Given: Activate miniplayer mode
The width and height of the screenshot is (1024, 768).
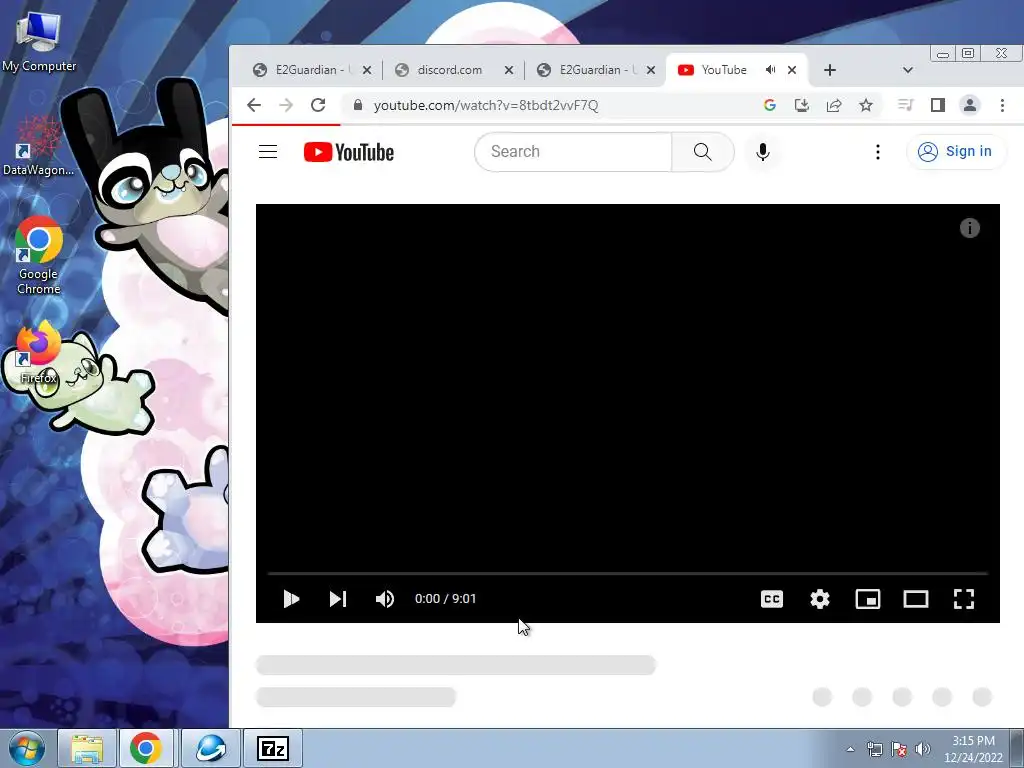Looking at the screenshot, I should pos(868,599).
